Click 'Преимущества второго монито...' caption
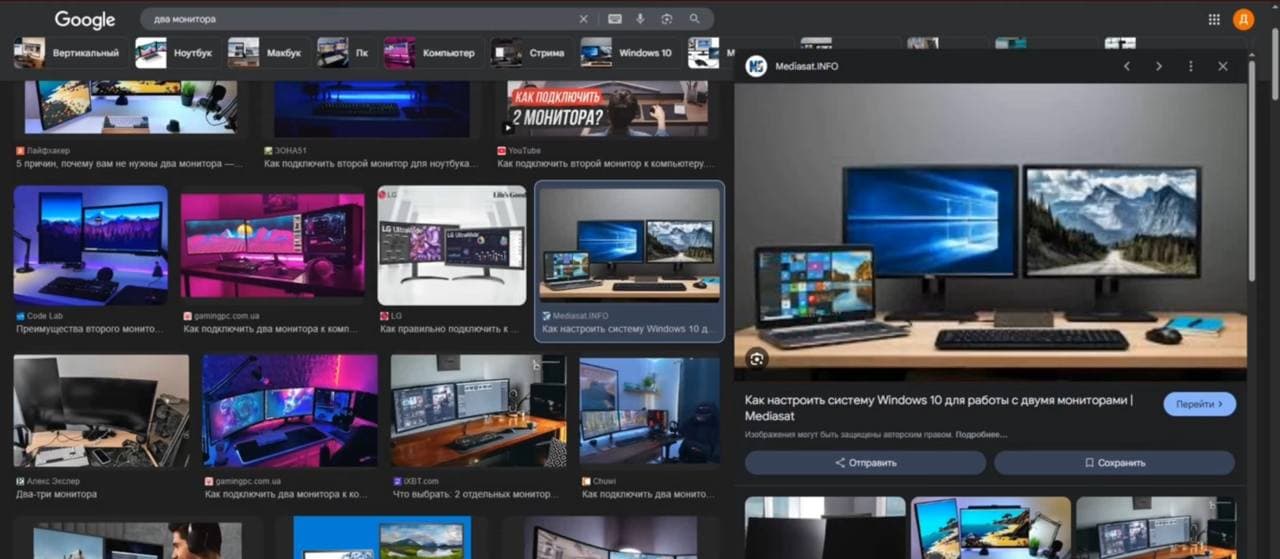 (x=89, y=328)
